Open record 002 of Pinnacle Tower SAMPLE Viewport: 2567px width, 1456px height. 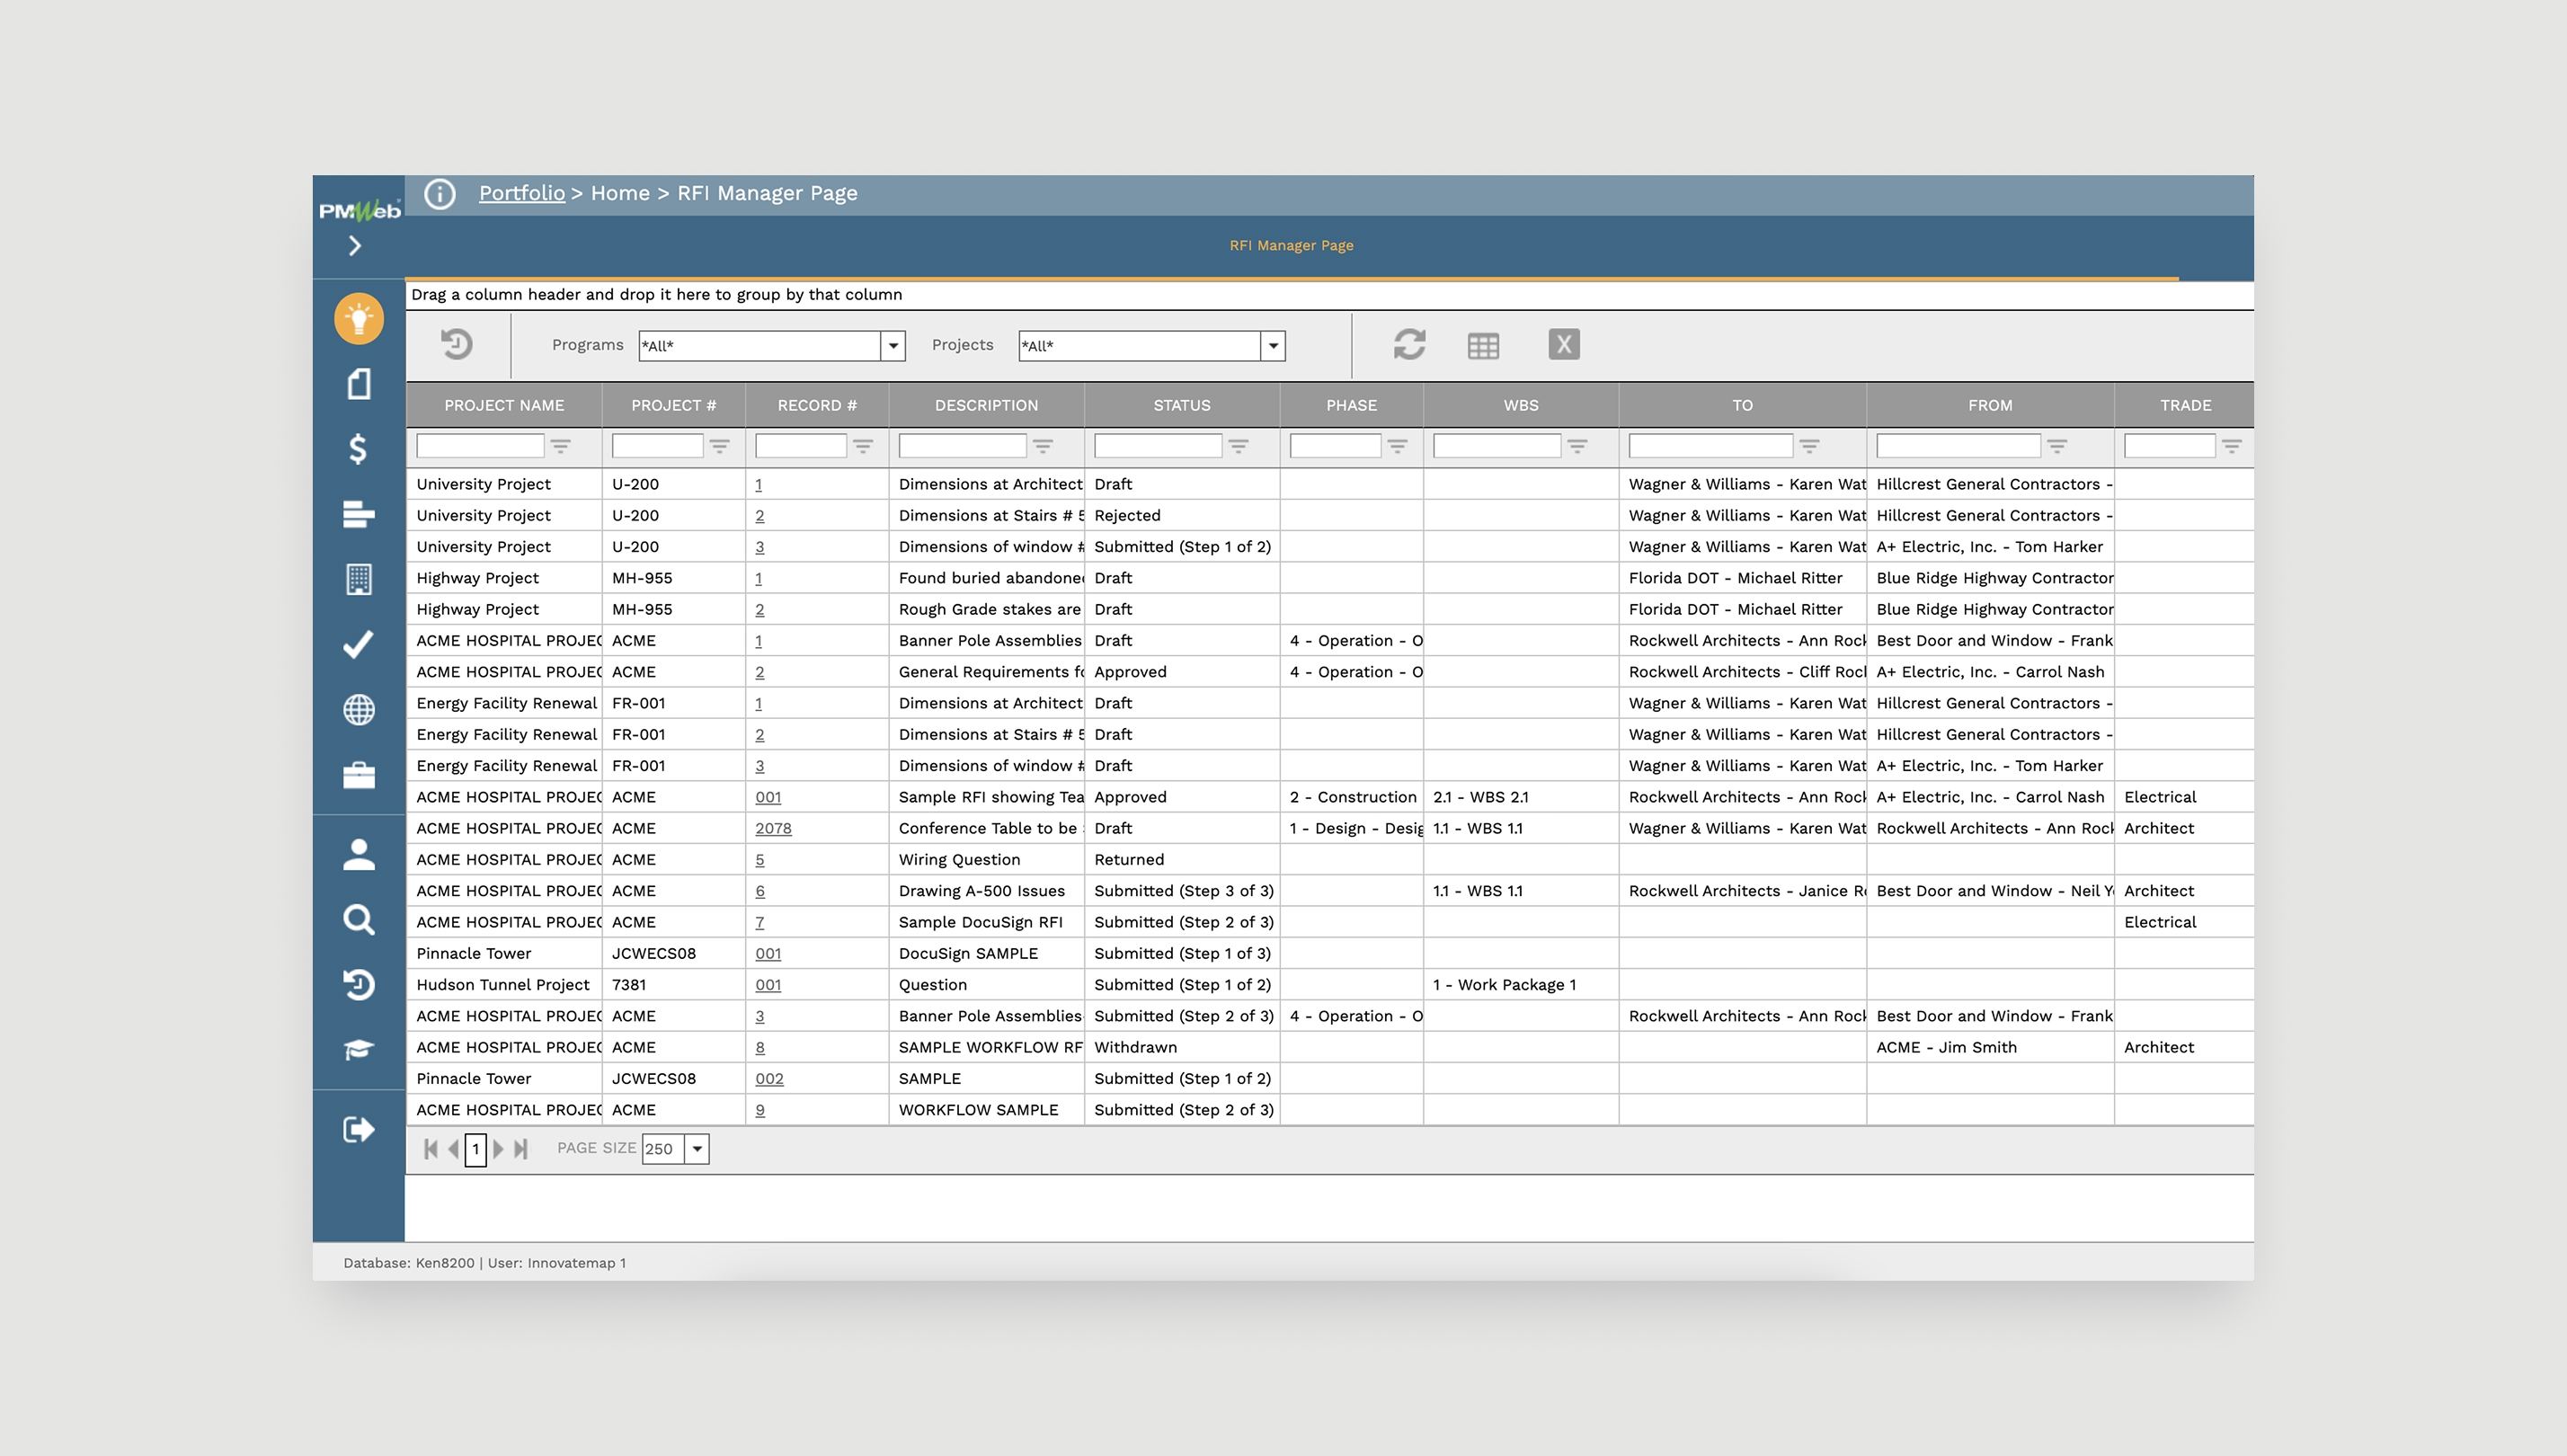pyautogui.click(x=769, y=1079)
